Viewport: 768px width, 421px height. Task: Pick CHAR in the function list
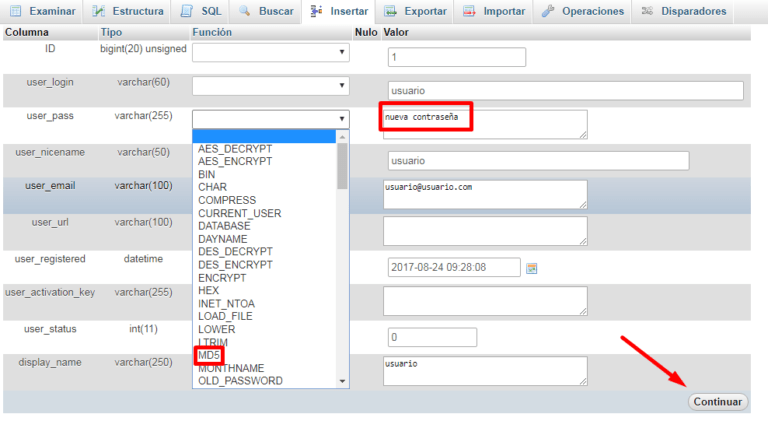pyautogui.click(x=212, y=187)
